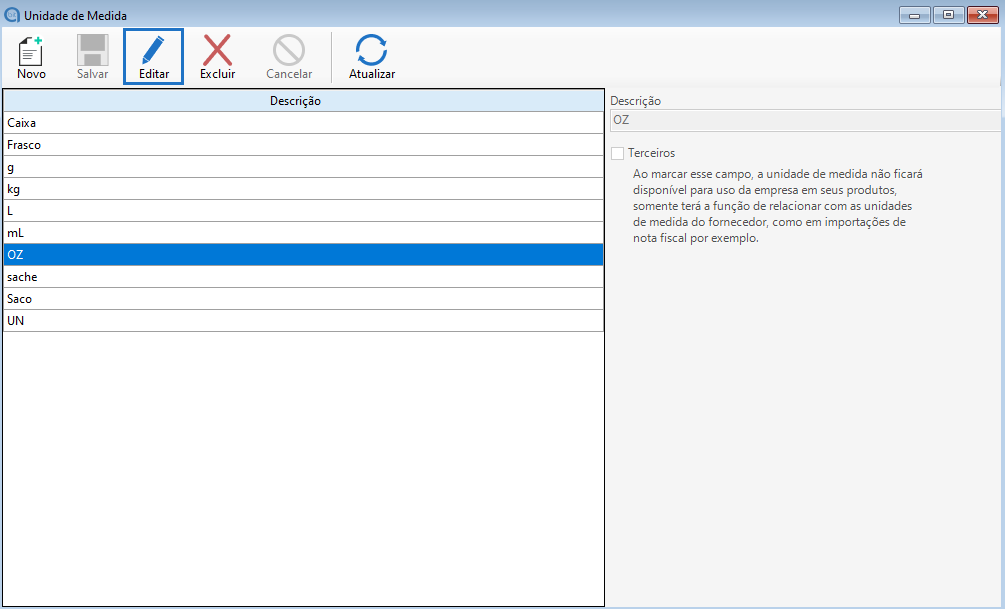
Task: Click the Cancelar icon in toolbar
Action: (x=289, y=50)
